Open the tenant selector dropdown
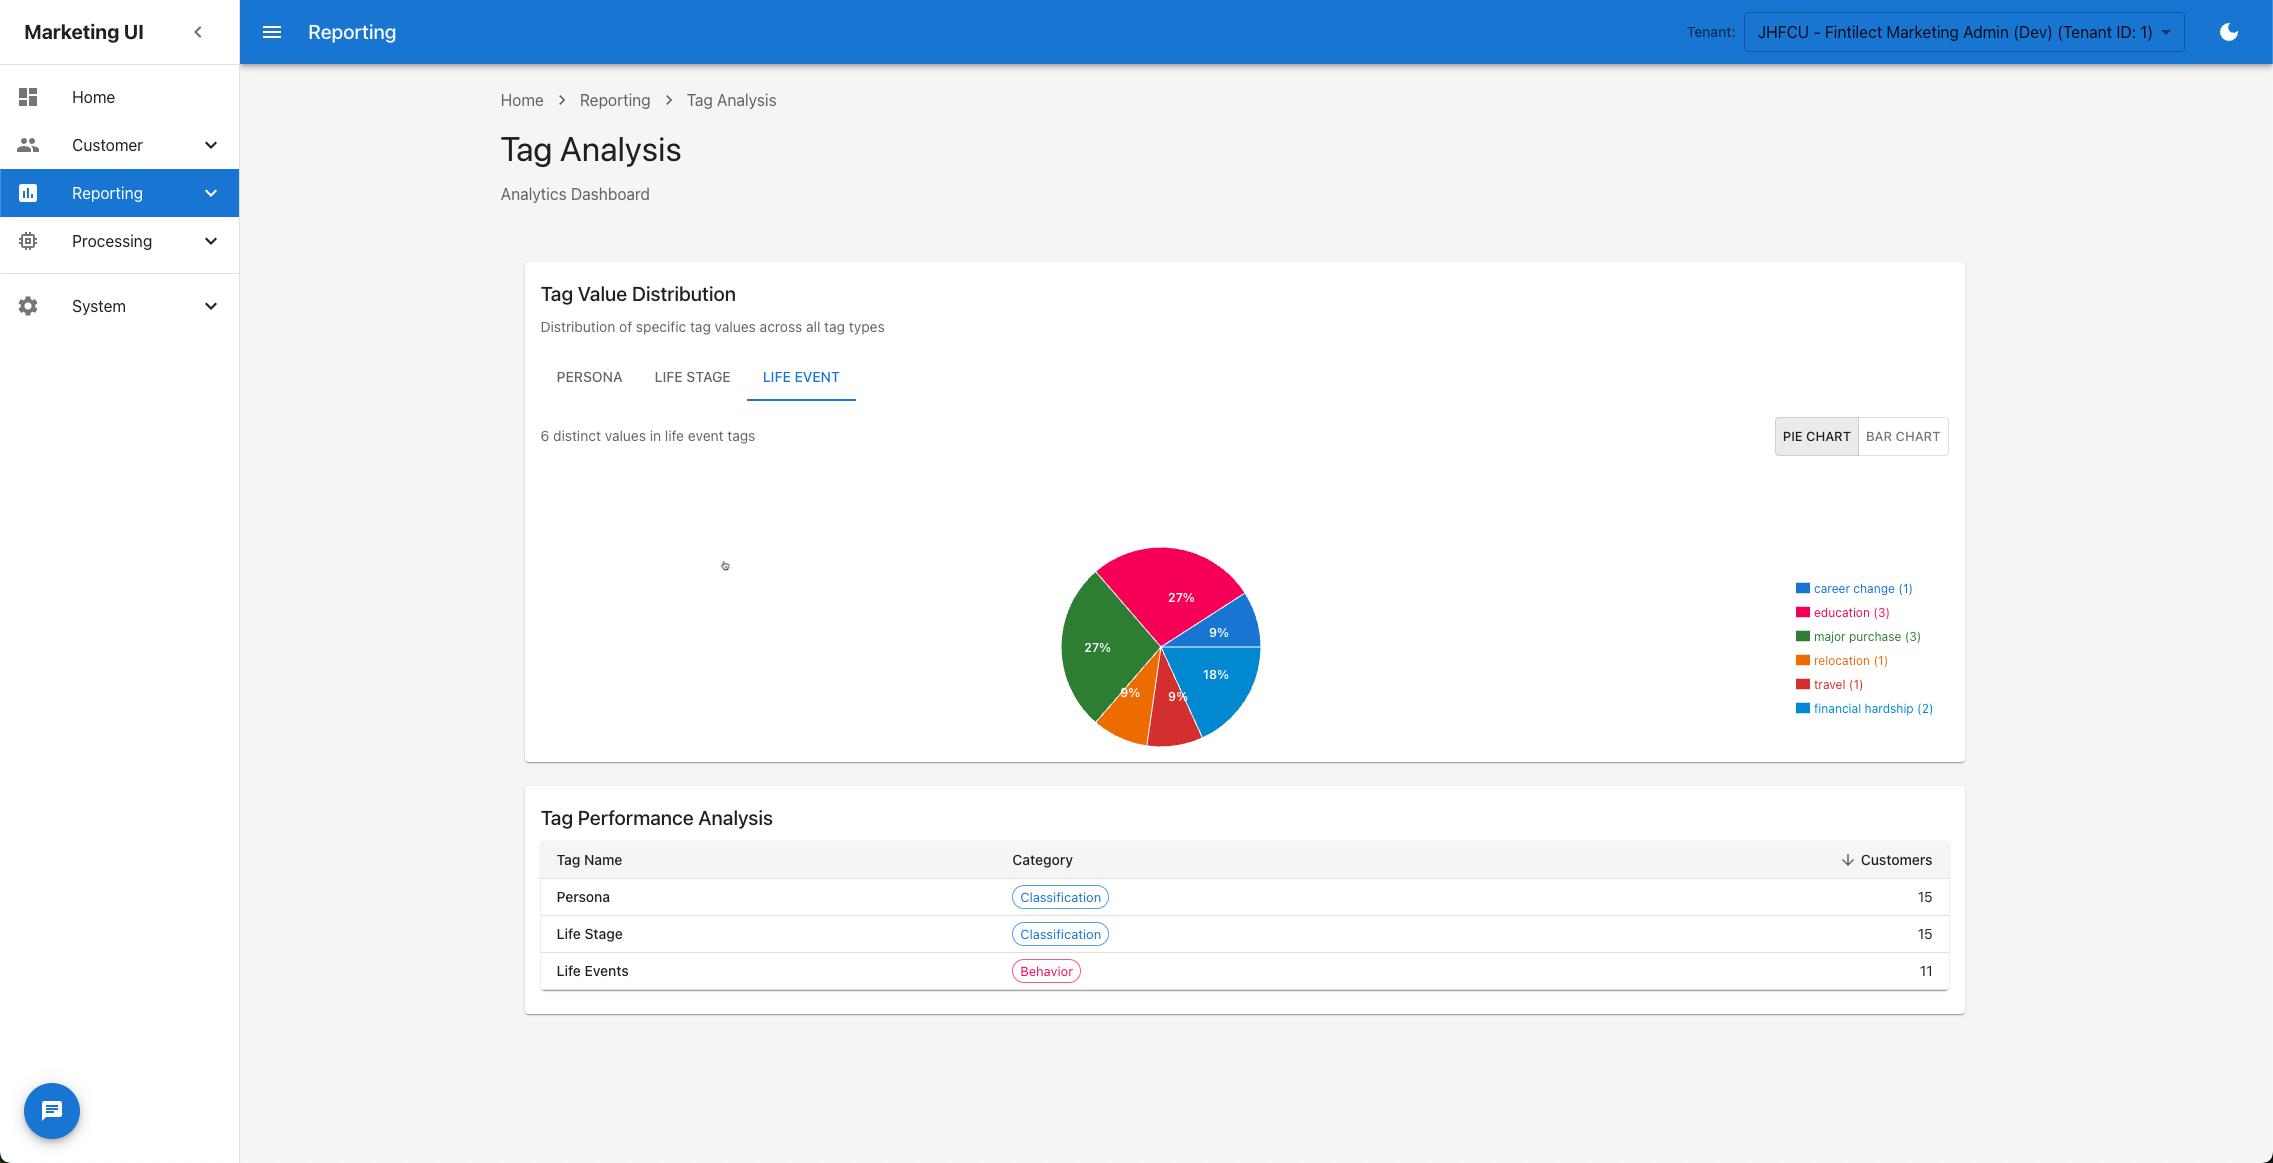This screenshot has width=2273, height=1163. point(1961,31)
